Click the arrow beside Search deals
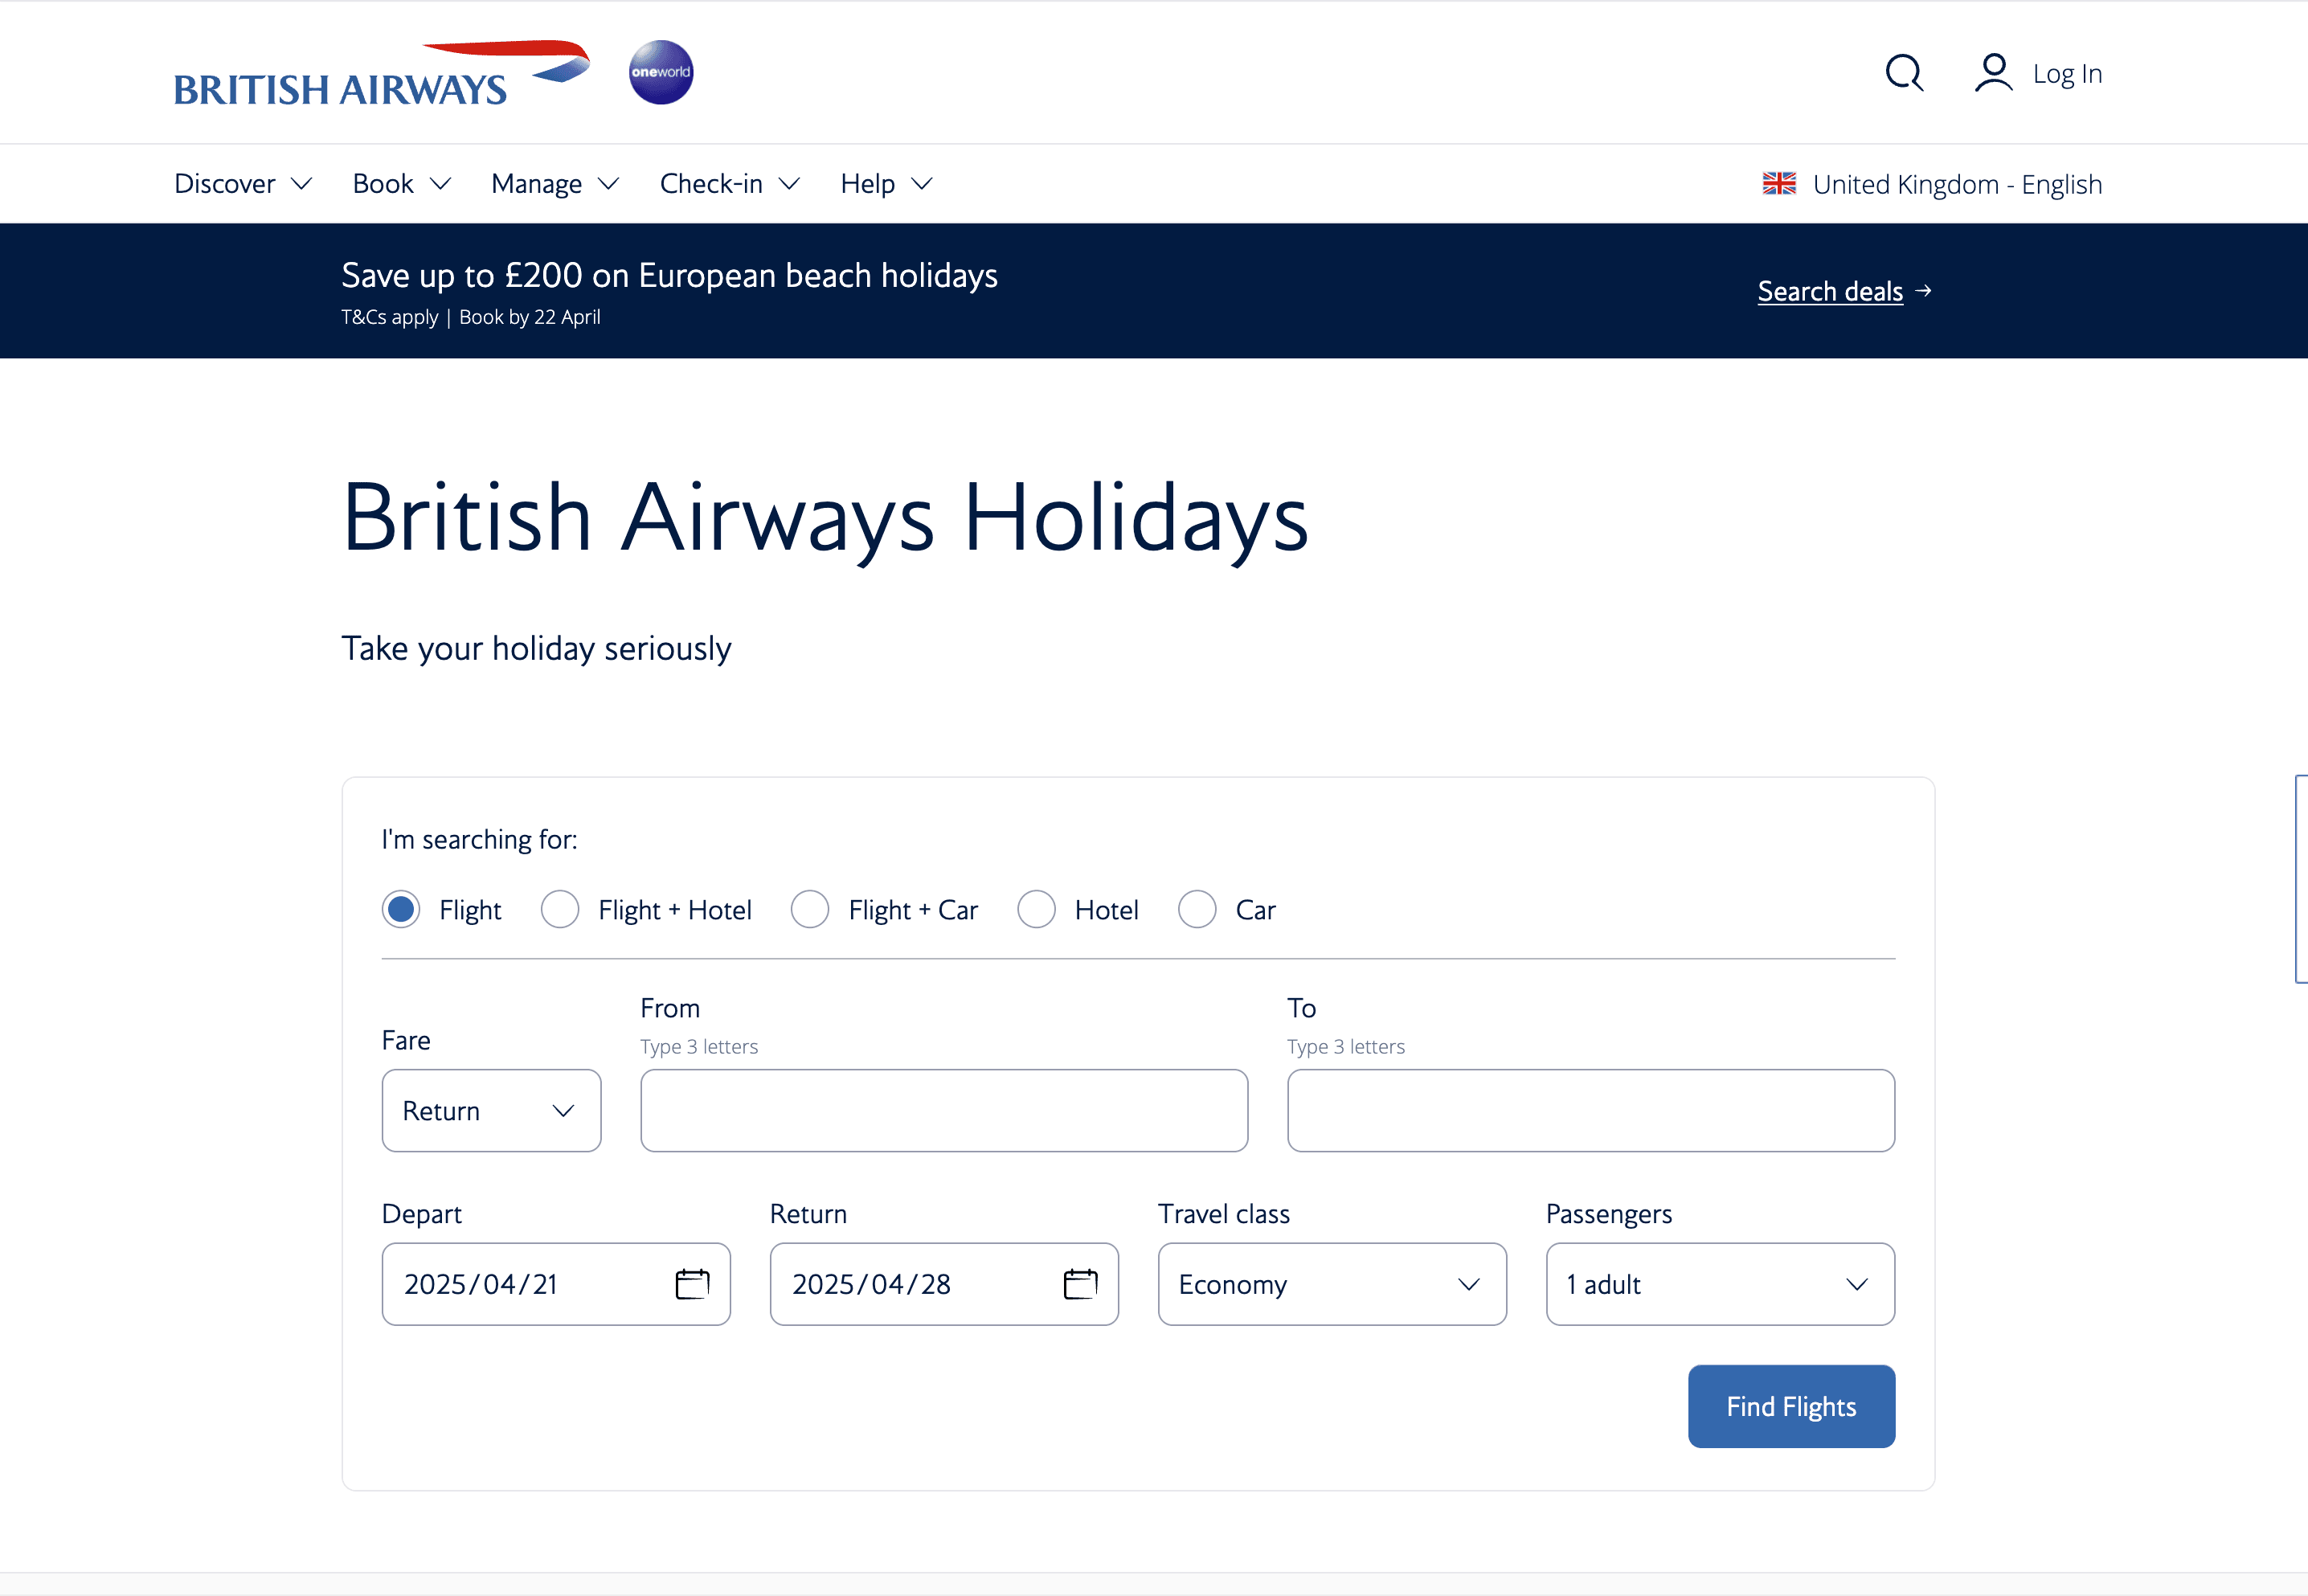Screen dimensions: 2308x1596 1923,291
